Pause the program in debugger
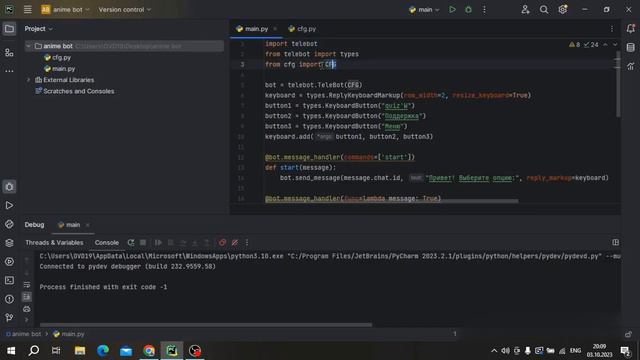The image size is (640, 360). 171,242
